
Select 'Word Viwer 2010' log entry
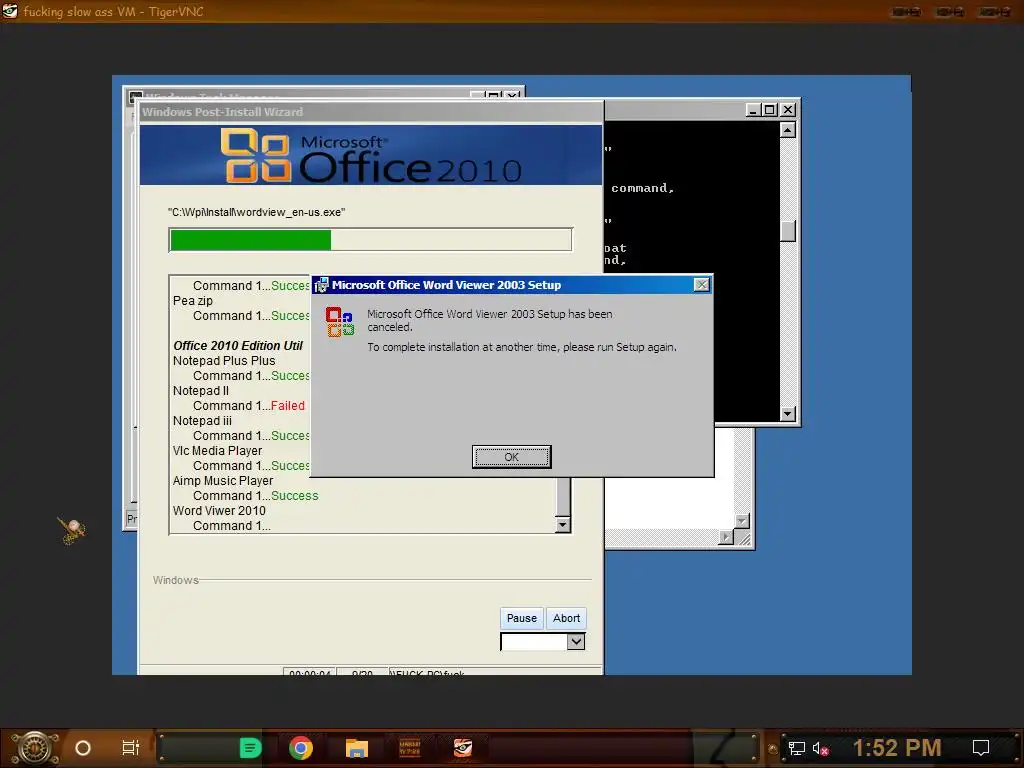[x=219, y=511]
